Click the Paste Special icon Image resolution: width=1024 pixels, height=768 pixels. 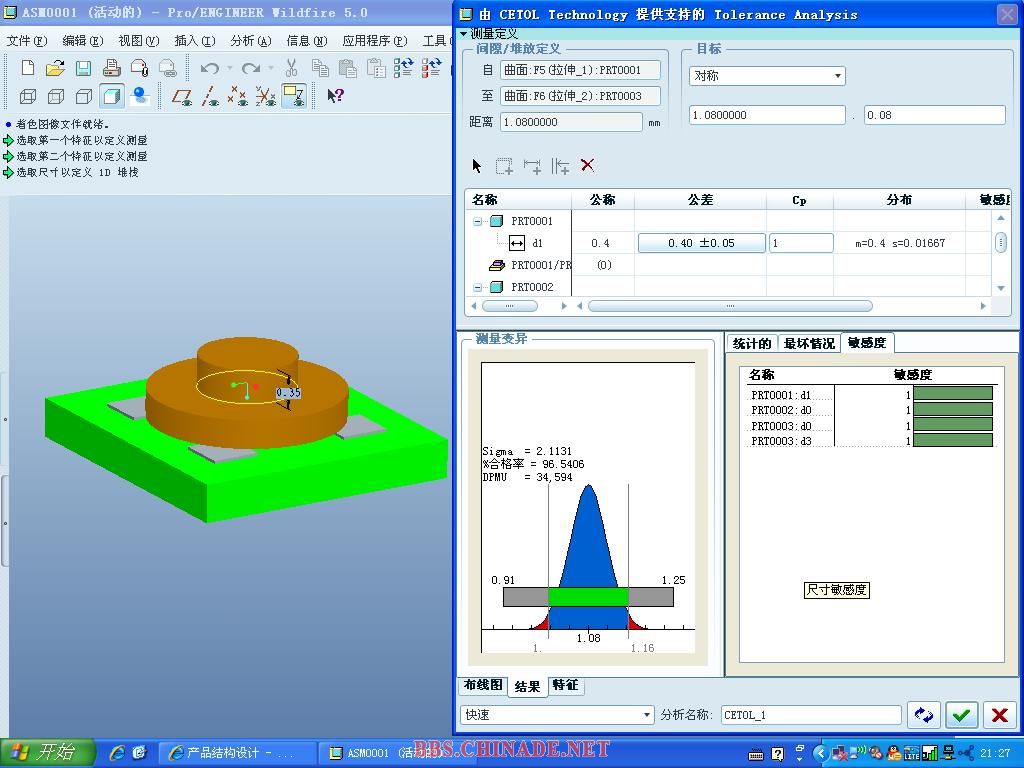[376, 68]
